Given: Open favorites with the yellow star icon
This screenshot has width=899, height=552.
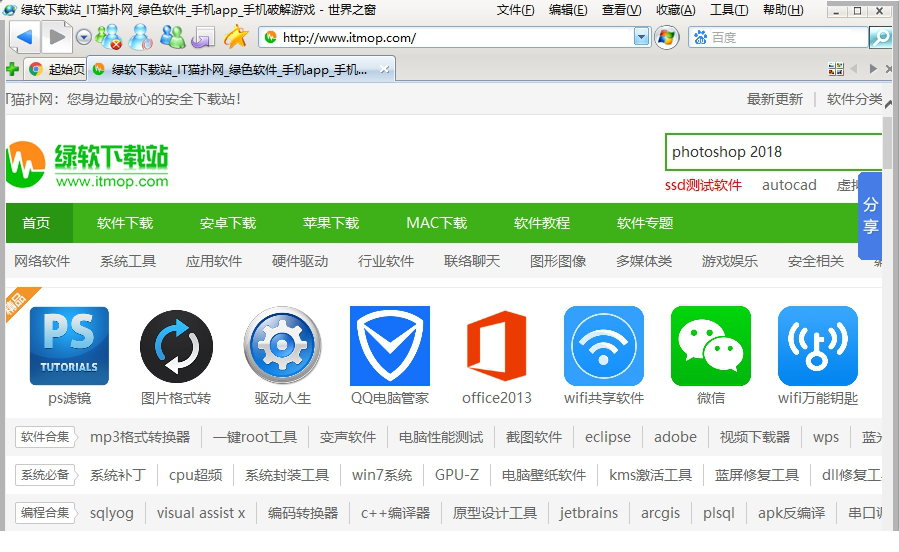Looking at the screenshot, I should [x=236, y=37].
